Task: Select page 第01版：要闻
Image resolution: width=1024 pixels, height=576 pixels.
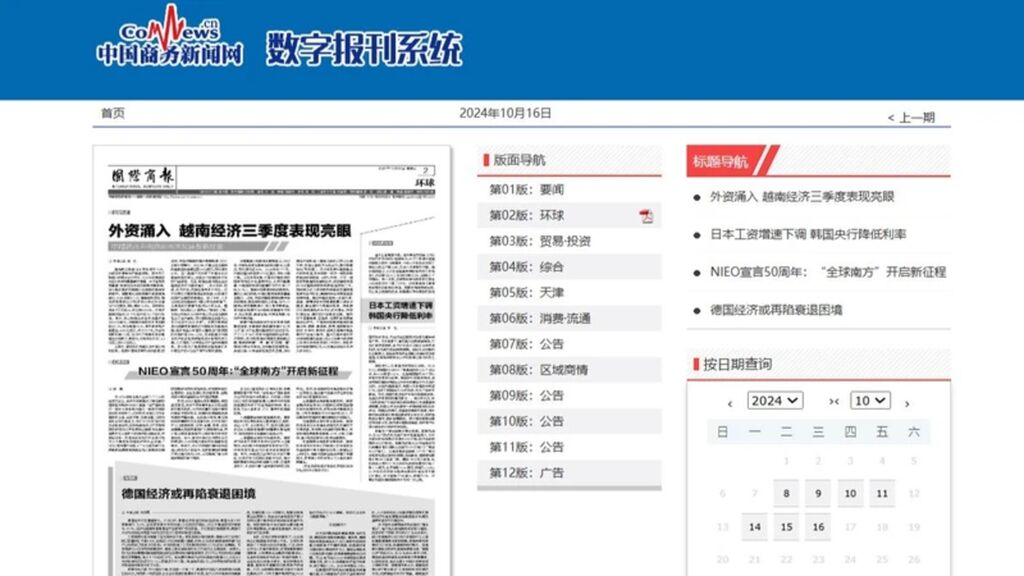Action: point(526,190)
